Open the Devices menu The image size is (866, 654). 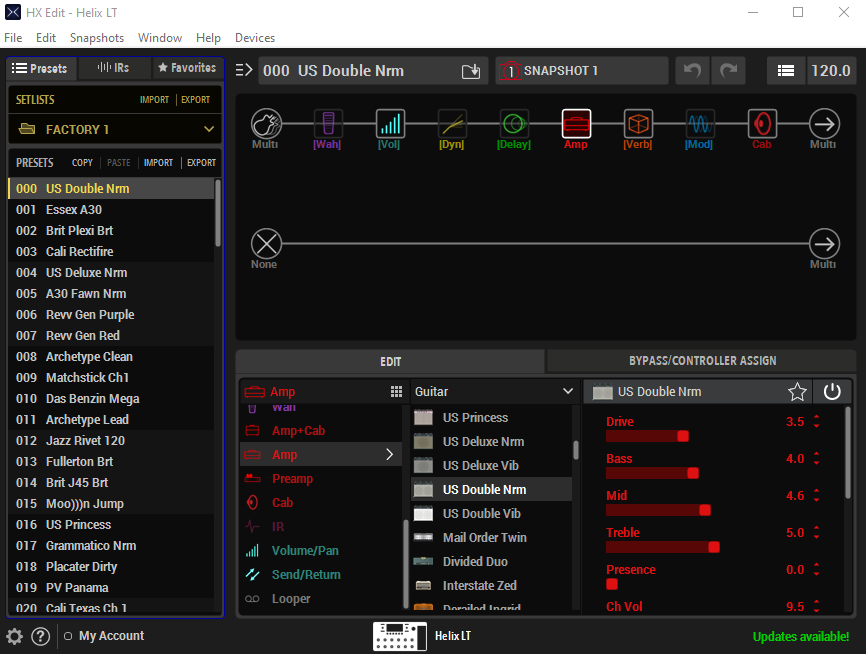coord(255,38)
